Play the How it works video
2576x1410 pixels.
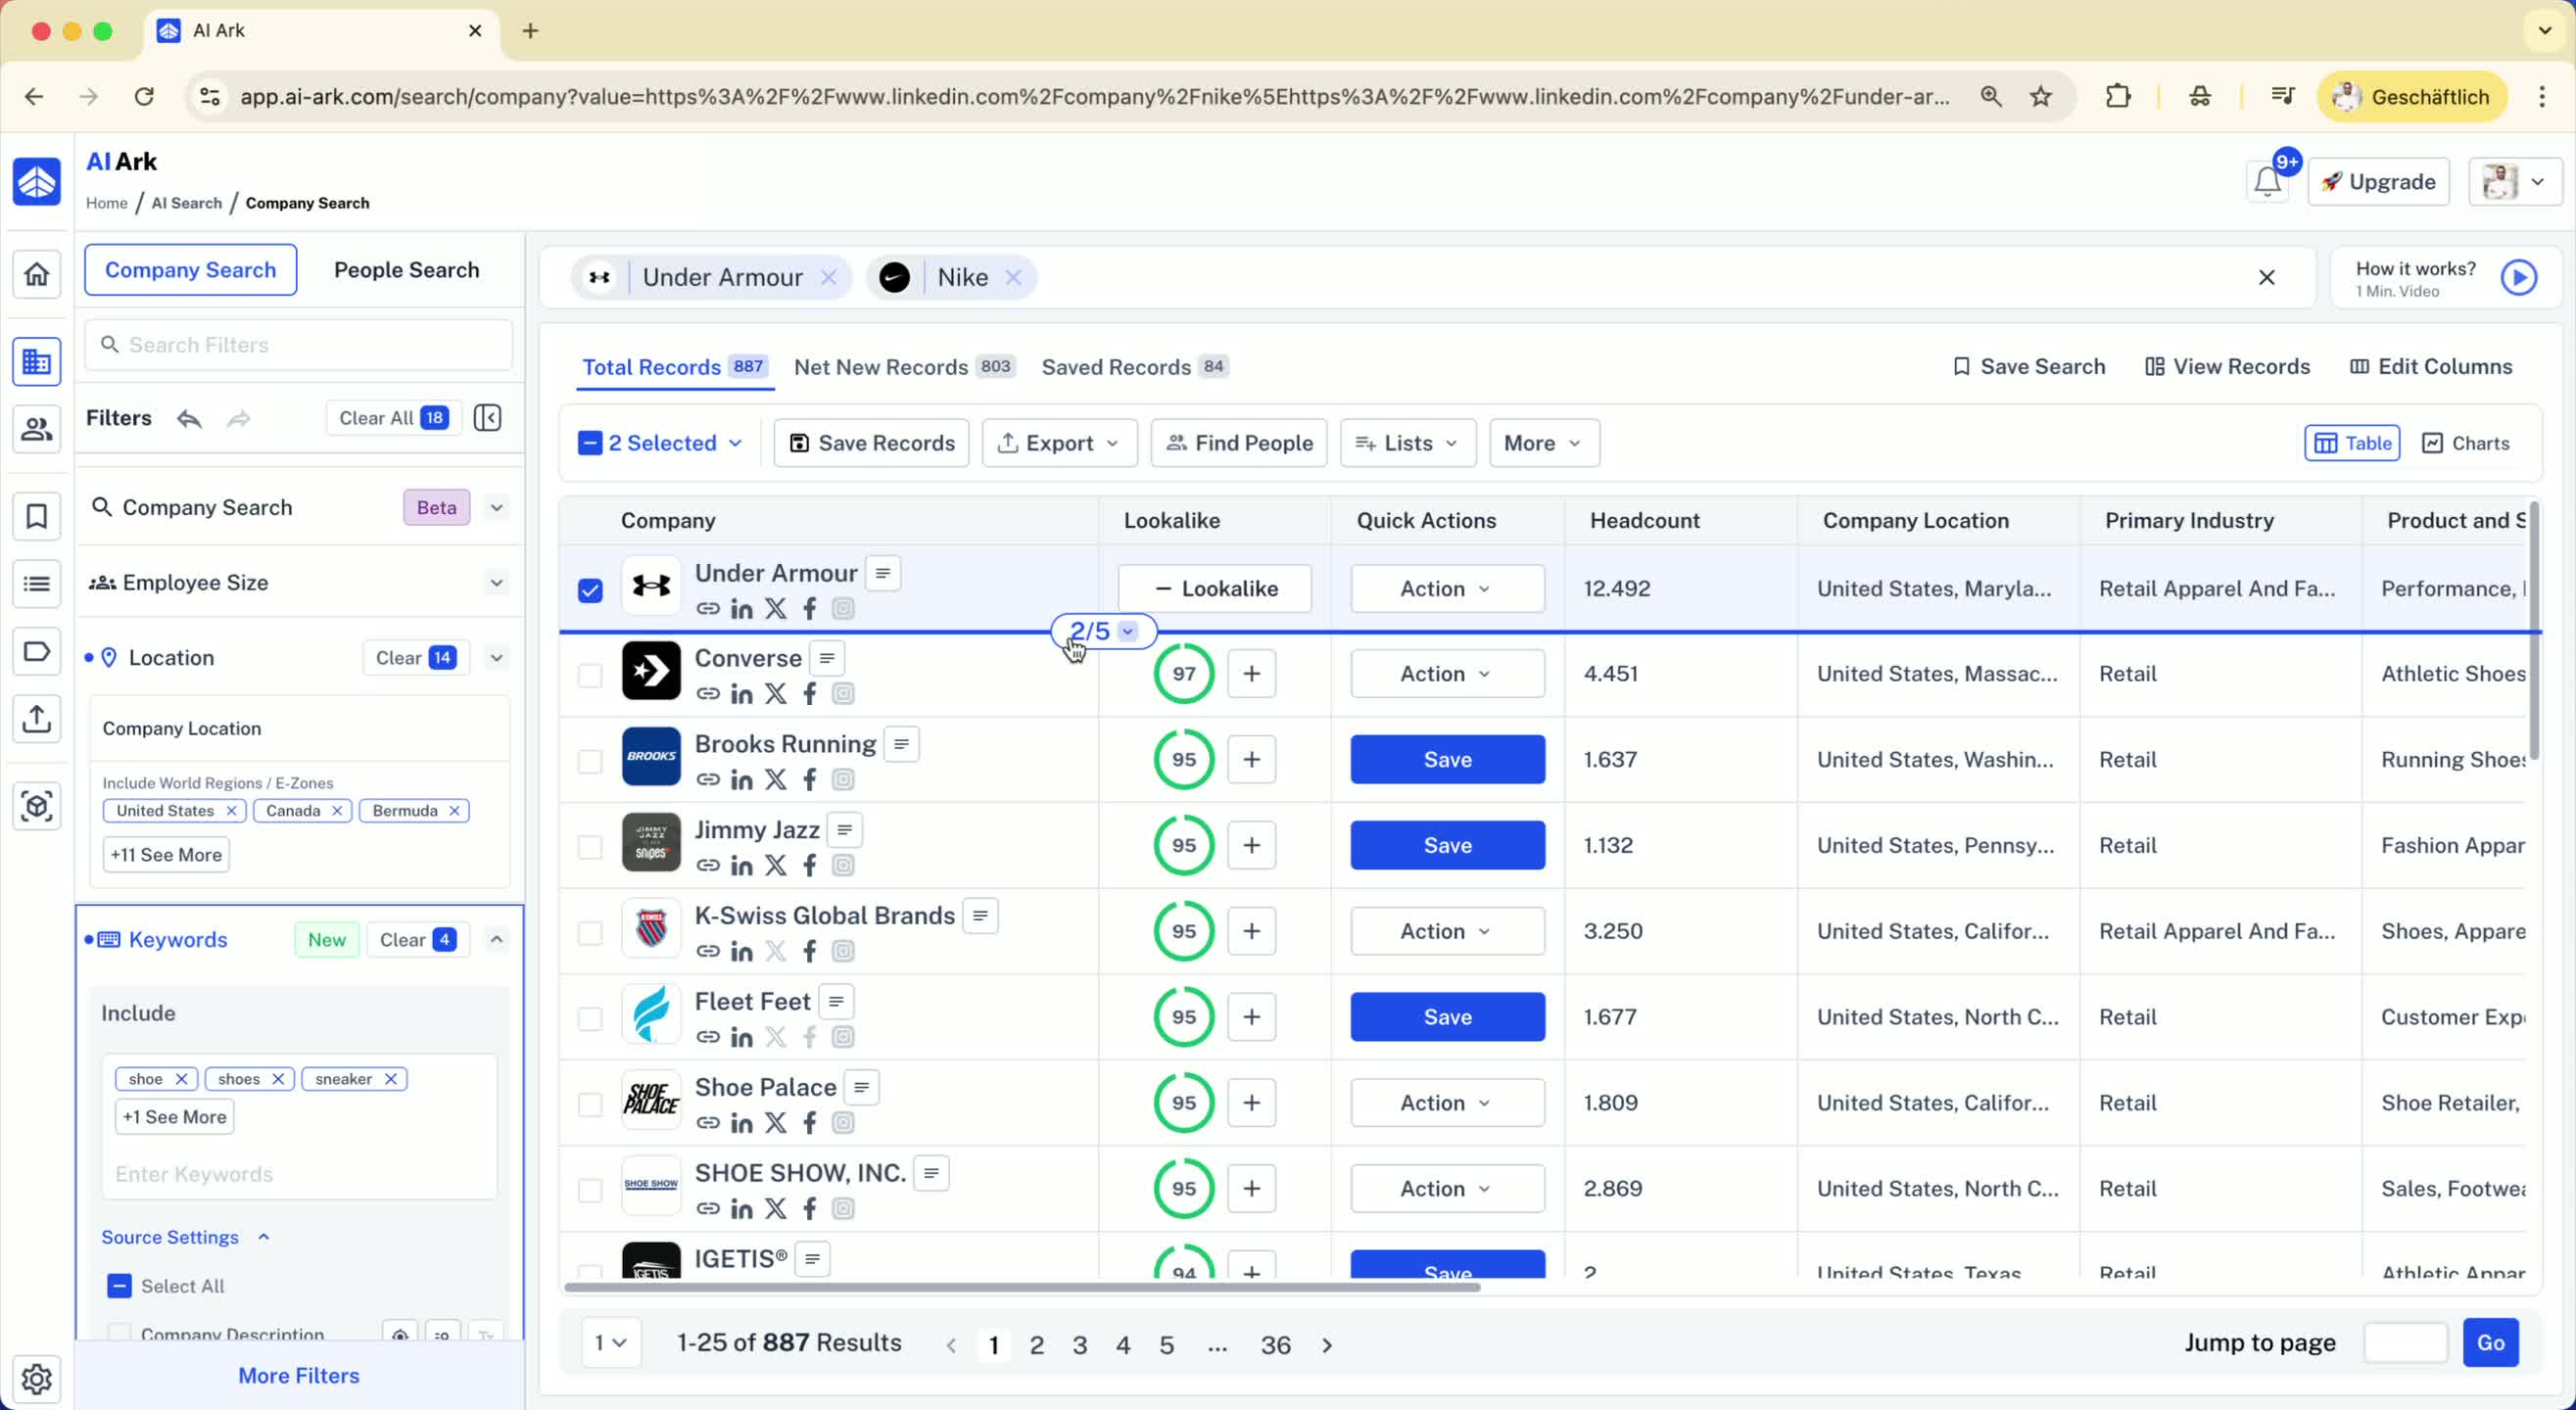pyautogui.click(x=2518, y=278)
